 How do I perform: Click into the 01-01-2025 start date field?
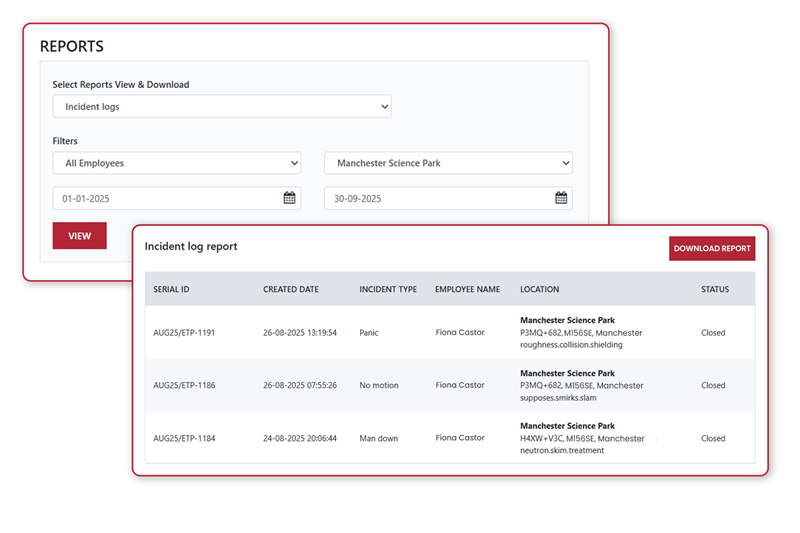click(x=165, y=198)
